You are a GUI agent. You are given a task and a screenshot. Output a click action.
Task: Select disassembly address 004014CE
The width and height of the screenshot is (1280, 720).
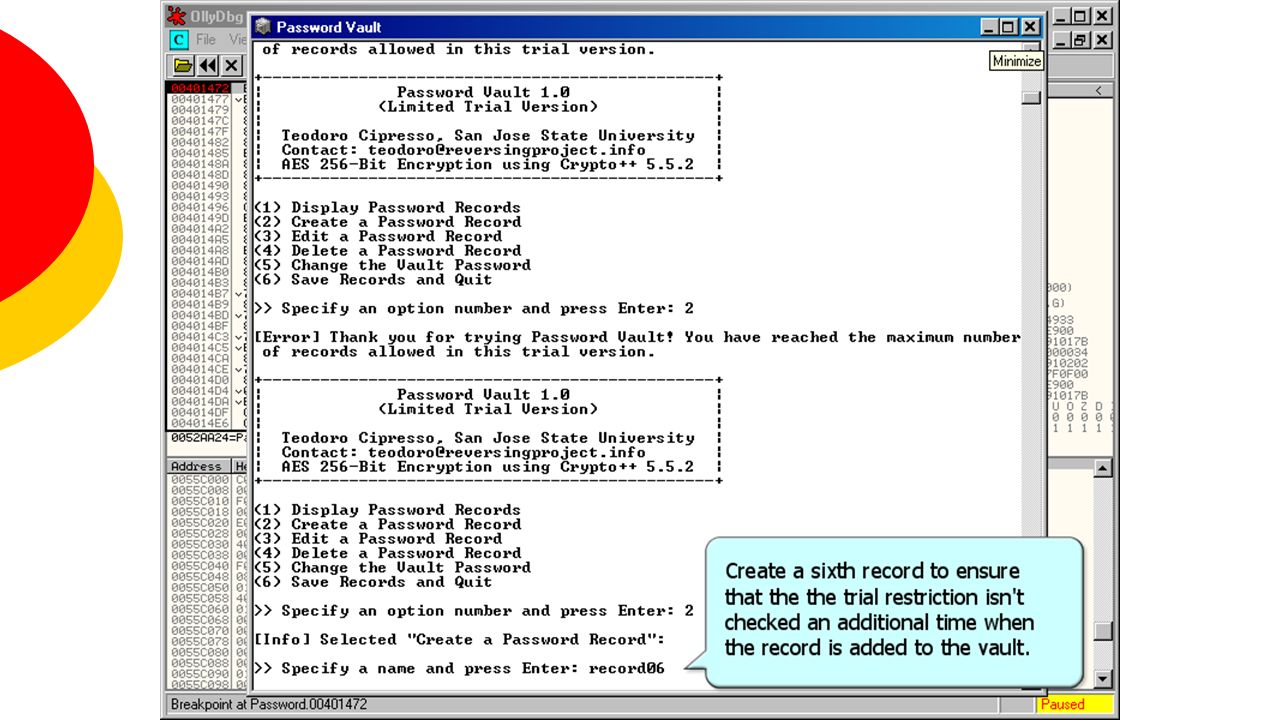click(x=200, y=369)
